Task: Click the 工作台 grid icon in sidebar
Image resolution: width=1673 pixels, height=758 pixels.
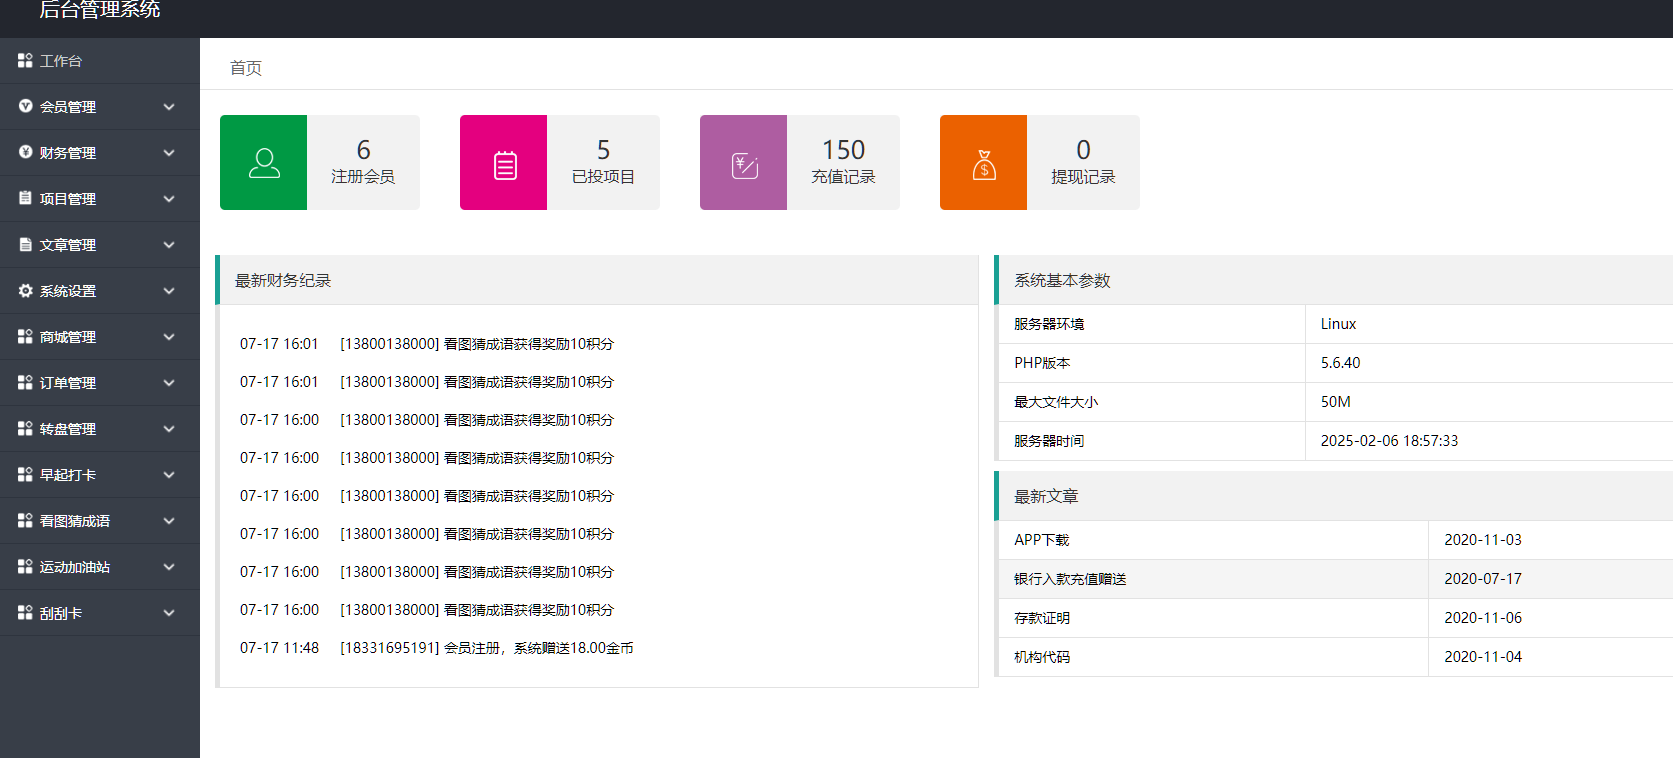Action: [x=26, y=61]
